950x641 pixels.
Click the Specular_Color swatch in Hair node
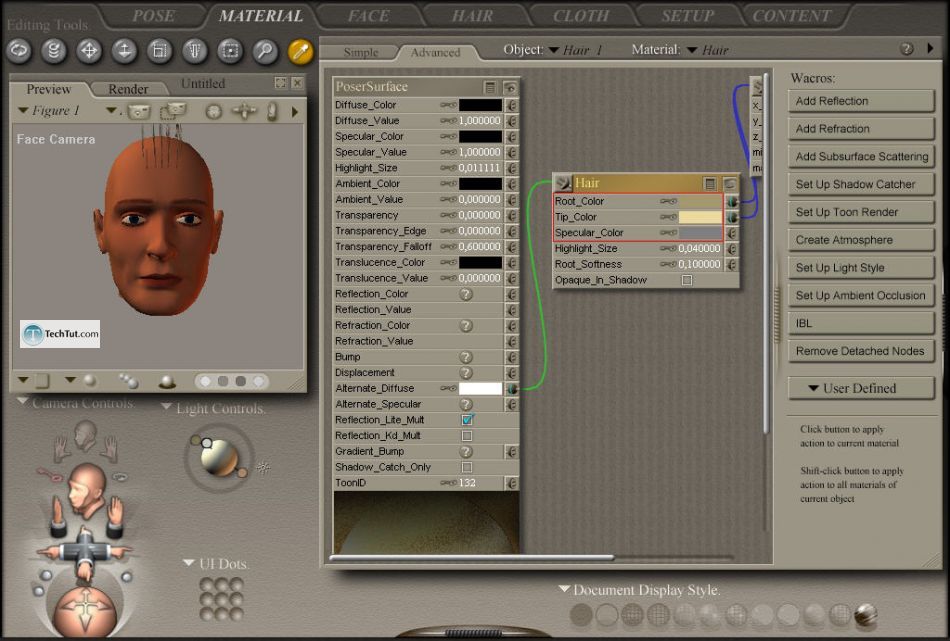700,233
